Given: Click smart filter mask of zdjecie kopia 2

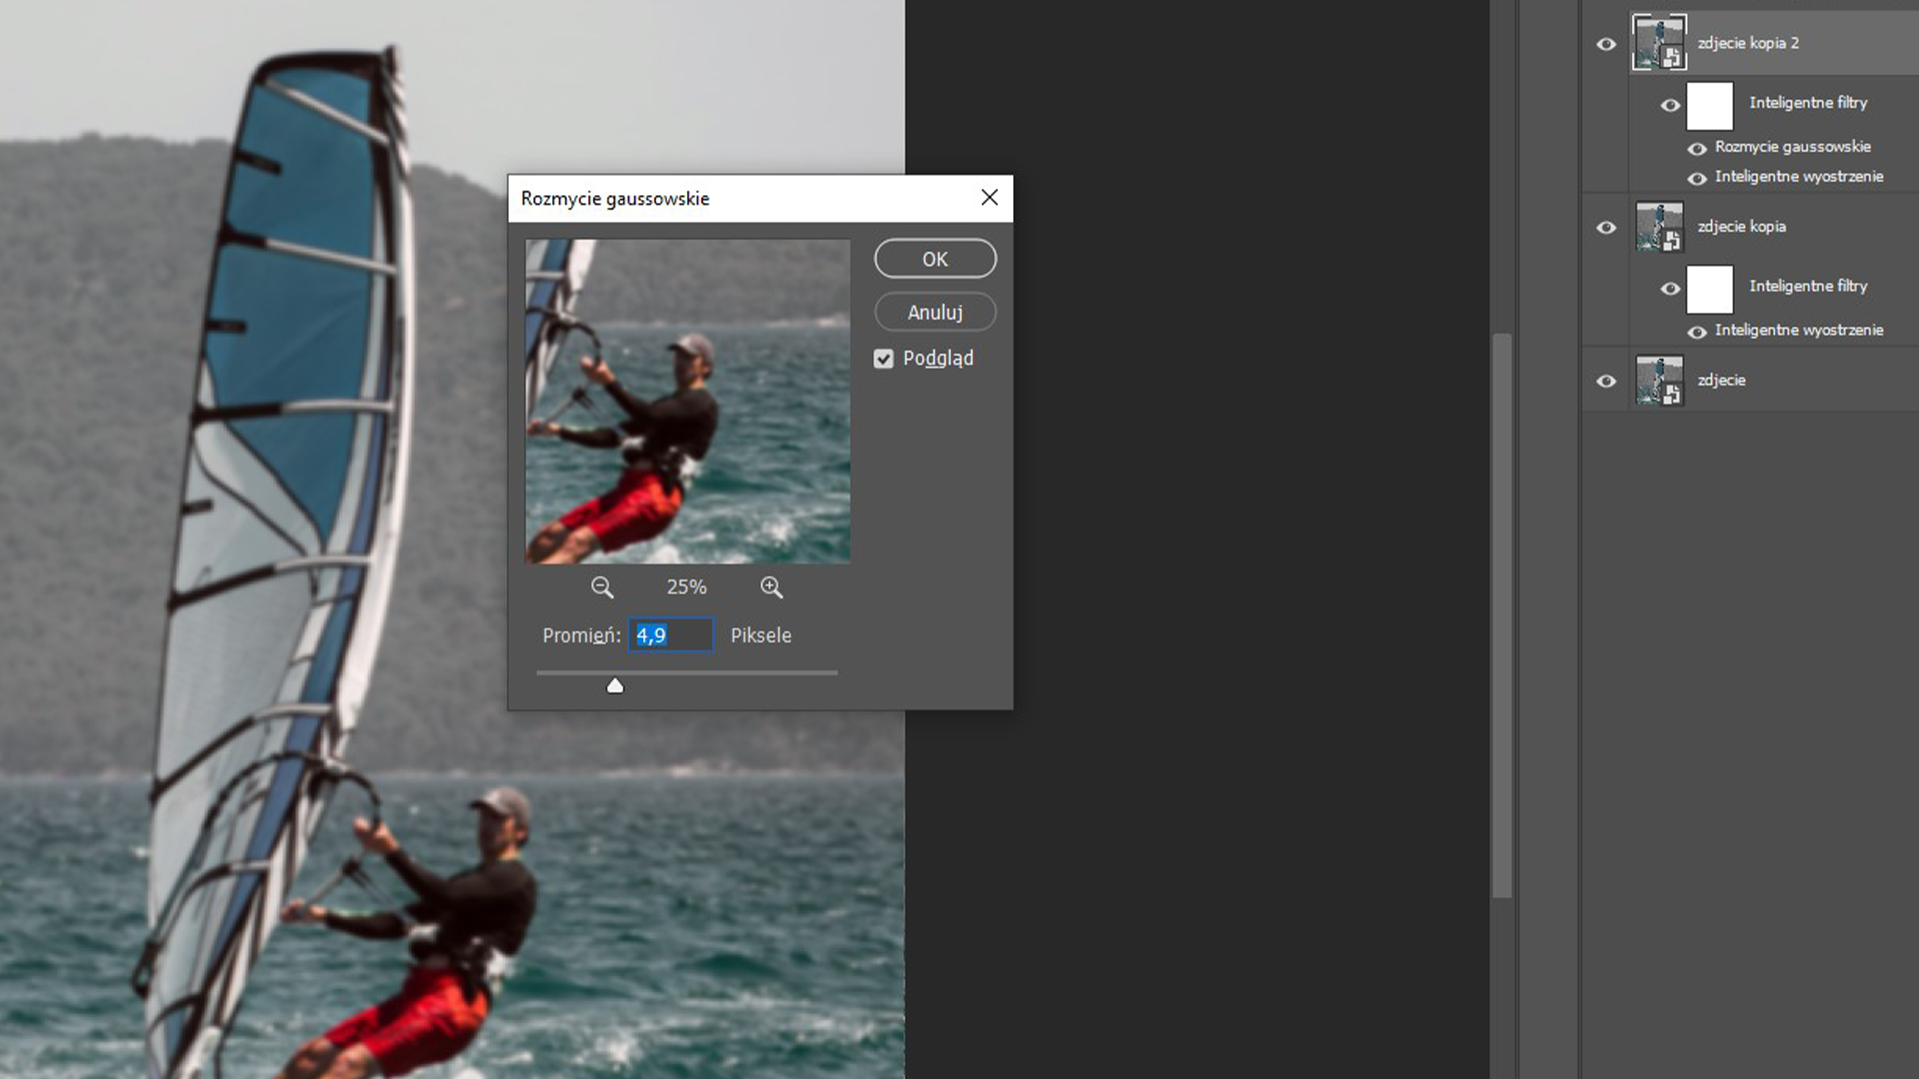Looking at the screenshot, I should point(1710,106).
